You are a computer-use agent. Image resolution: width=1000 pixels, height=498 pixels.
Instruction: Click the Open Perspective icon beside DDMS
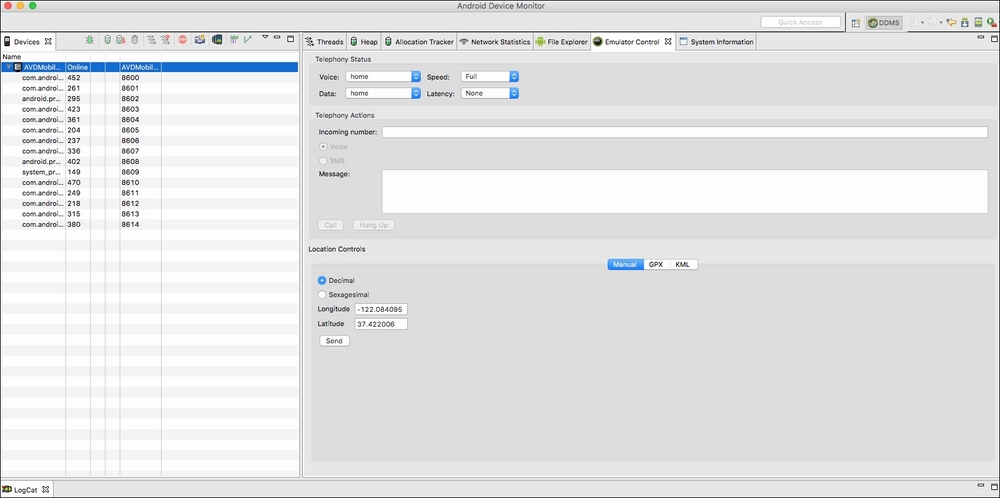coord(855,22)
